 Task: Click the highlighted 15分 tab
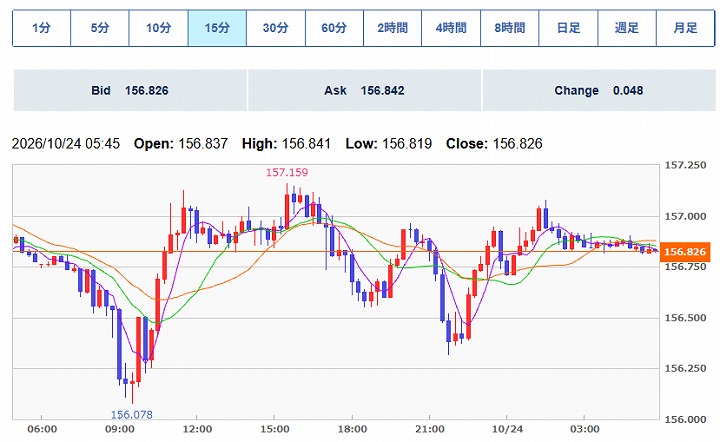[x=217, y=28]
